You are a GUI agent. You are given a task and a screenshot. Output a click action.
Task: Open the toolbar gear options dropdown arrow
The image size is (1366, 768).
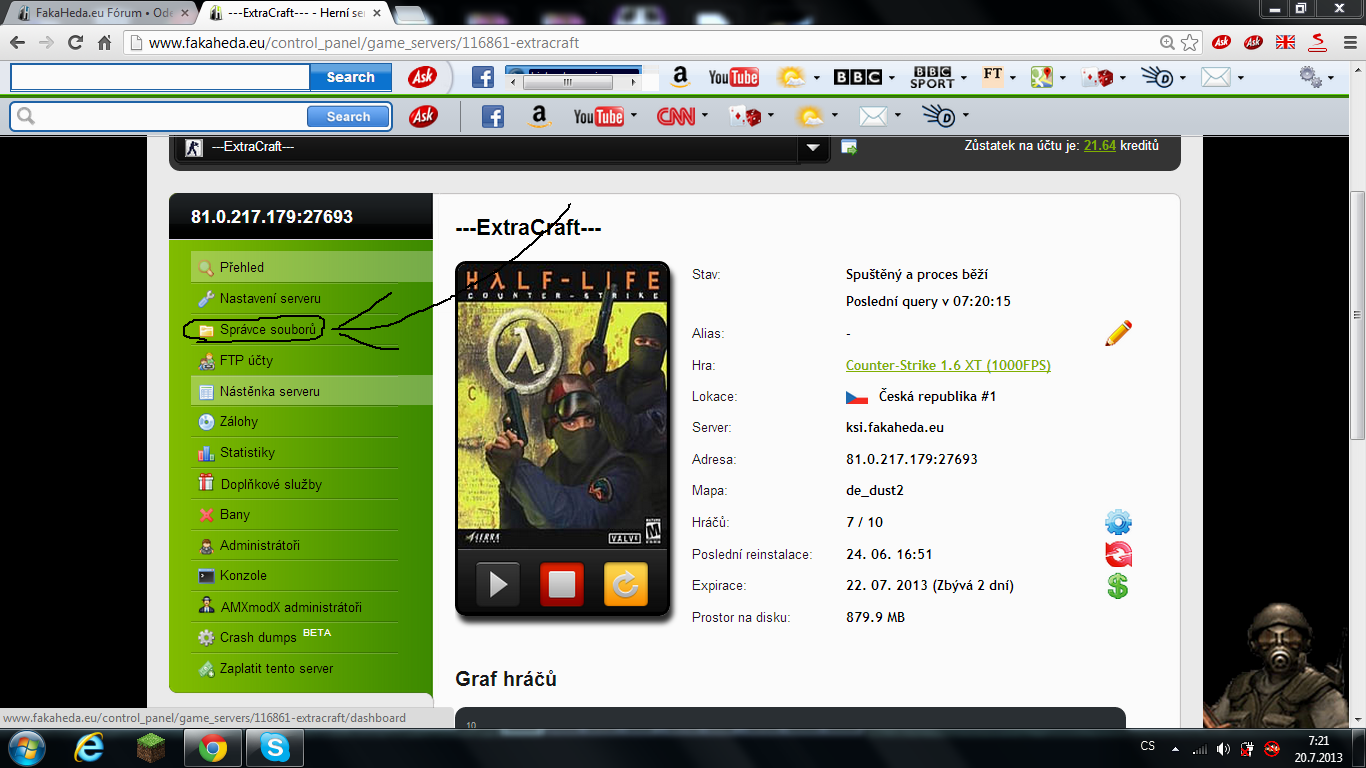pyautogui.click(x=1332, y=77)
